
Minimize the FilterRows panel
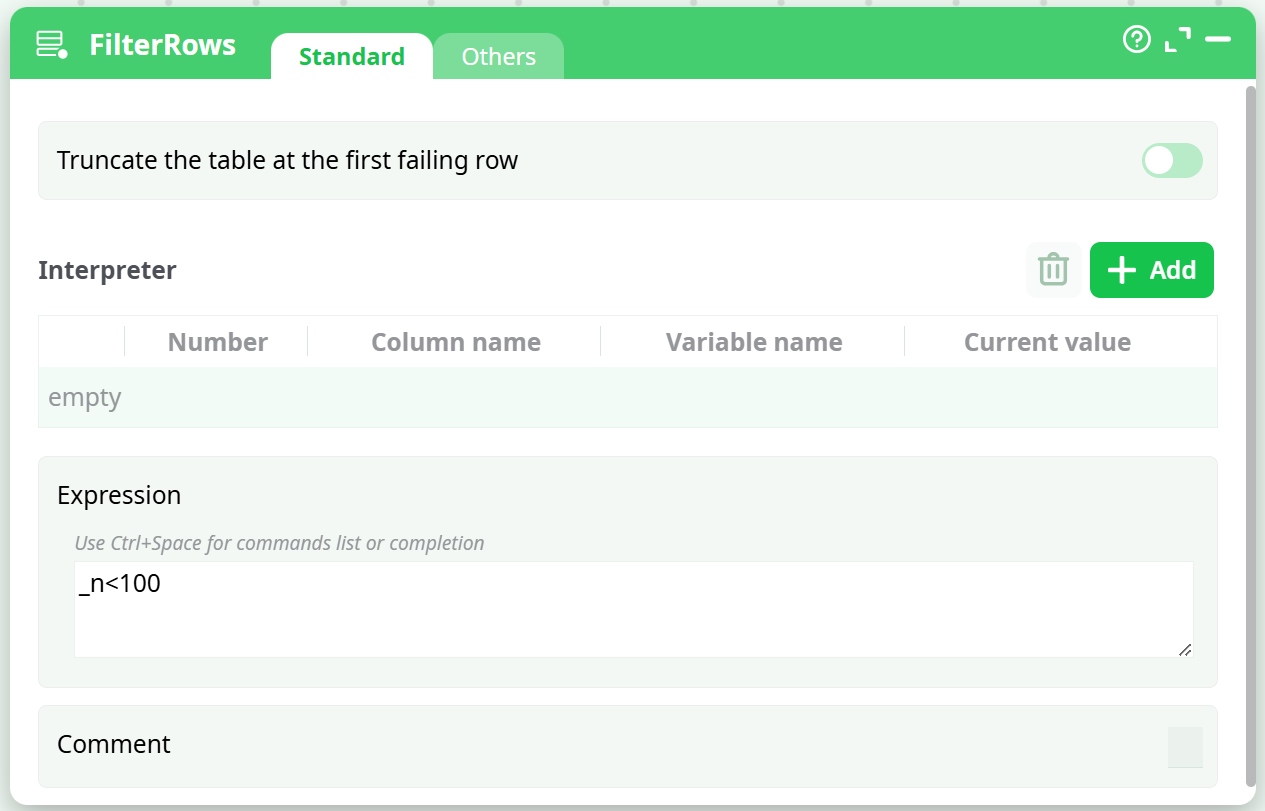1218,40
